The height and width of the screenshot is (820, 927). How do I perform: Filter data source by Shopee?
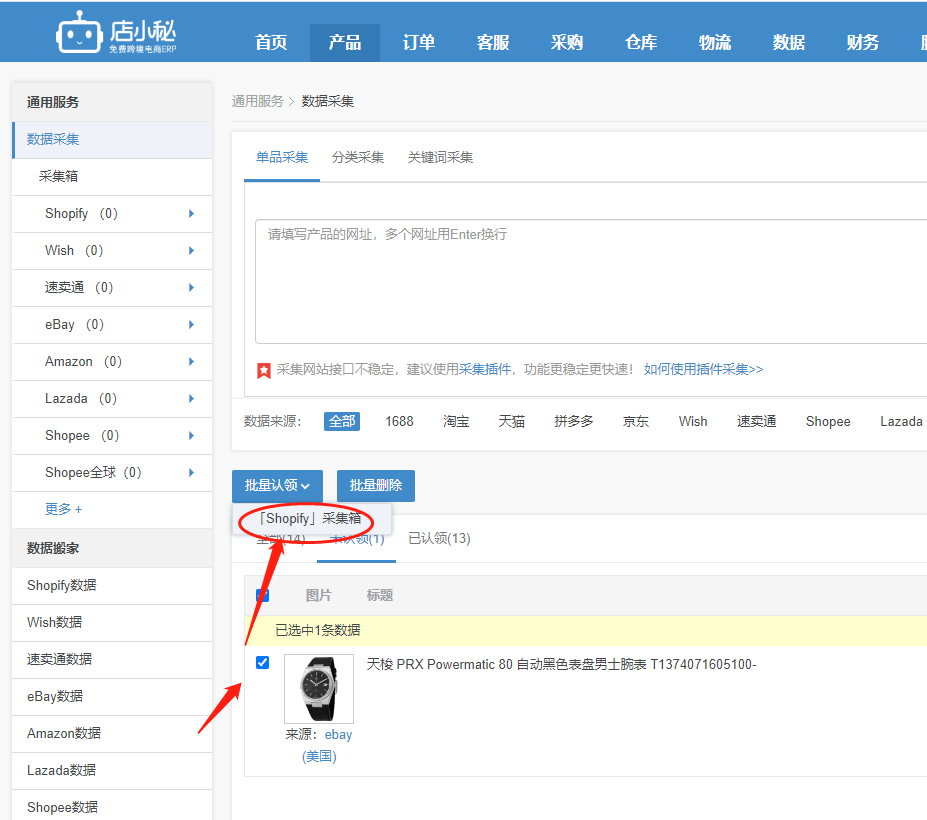pos(828,422)
